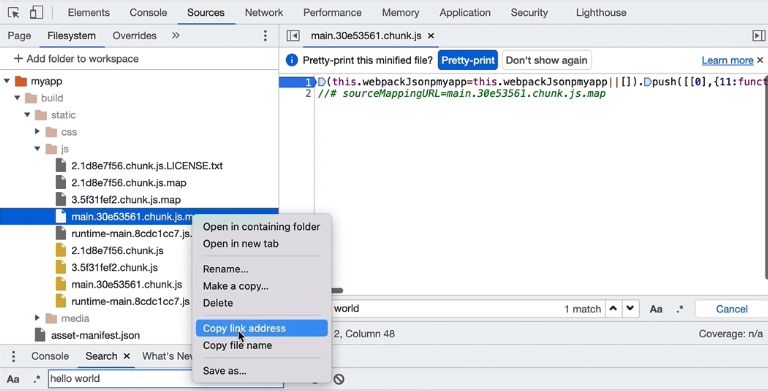Hide the navigator sidebar toggle icon
The width and height of the screenshot is (768, 391).
click(293, 36)
